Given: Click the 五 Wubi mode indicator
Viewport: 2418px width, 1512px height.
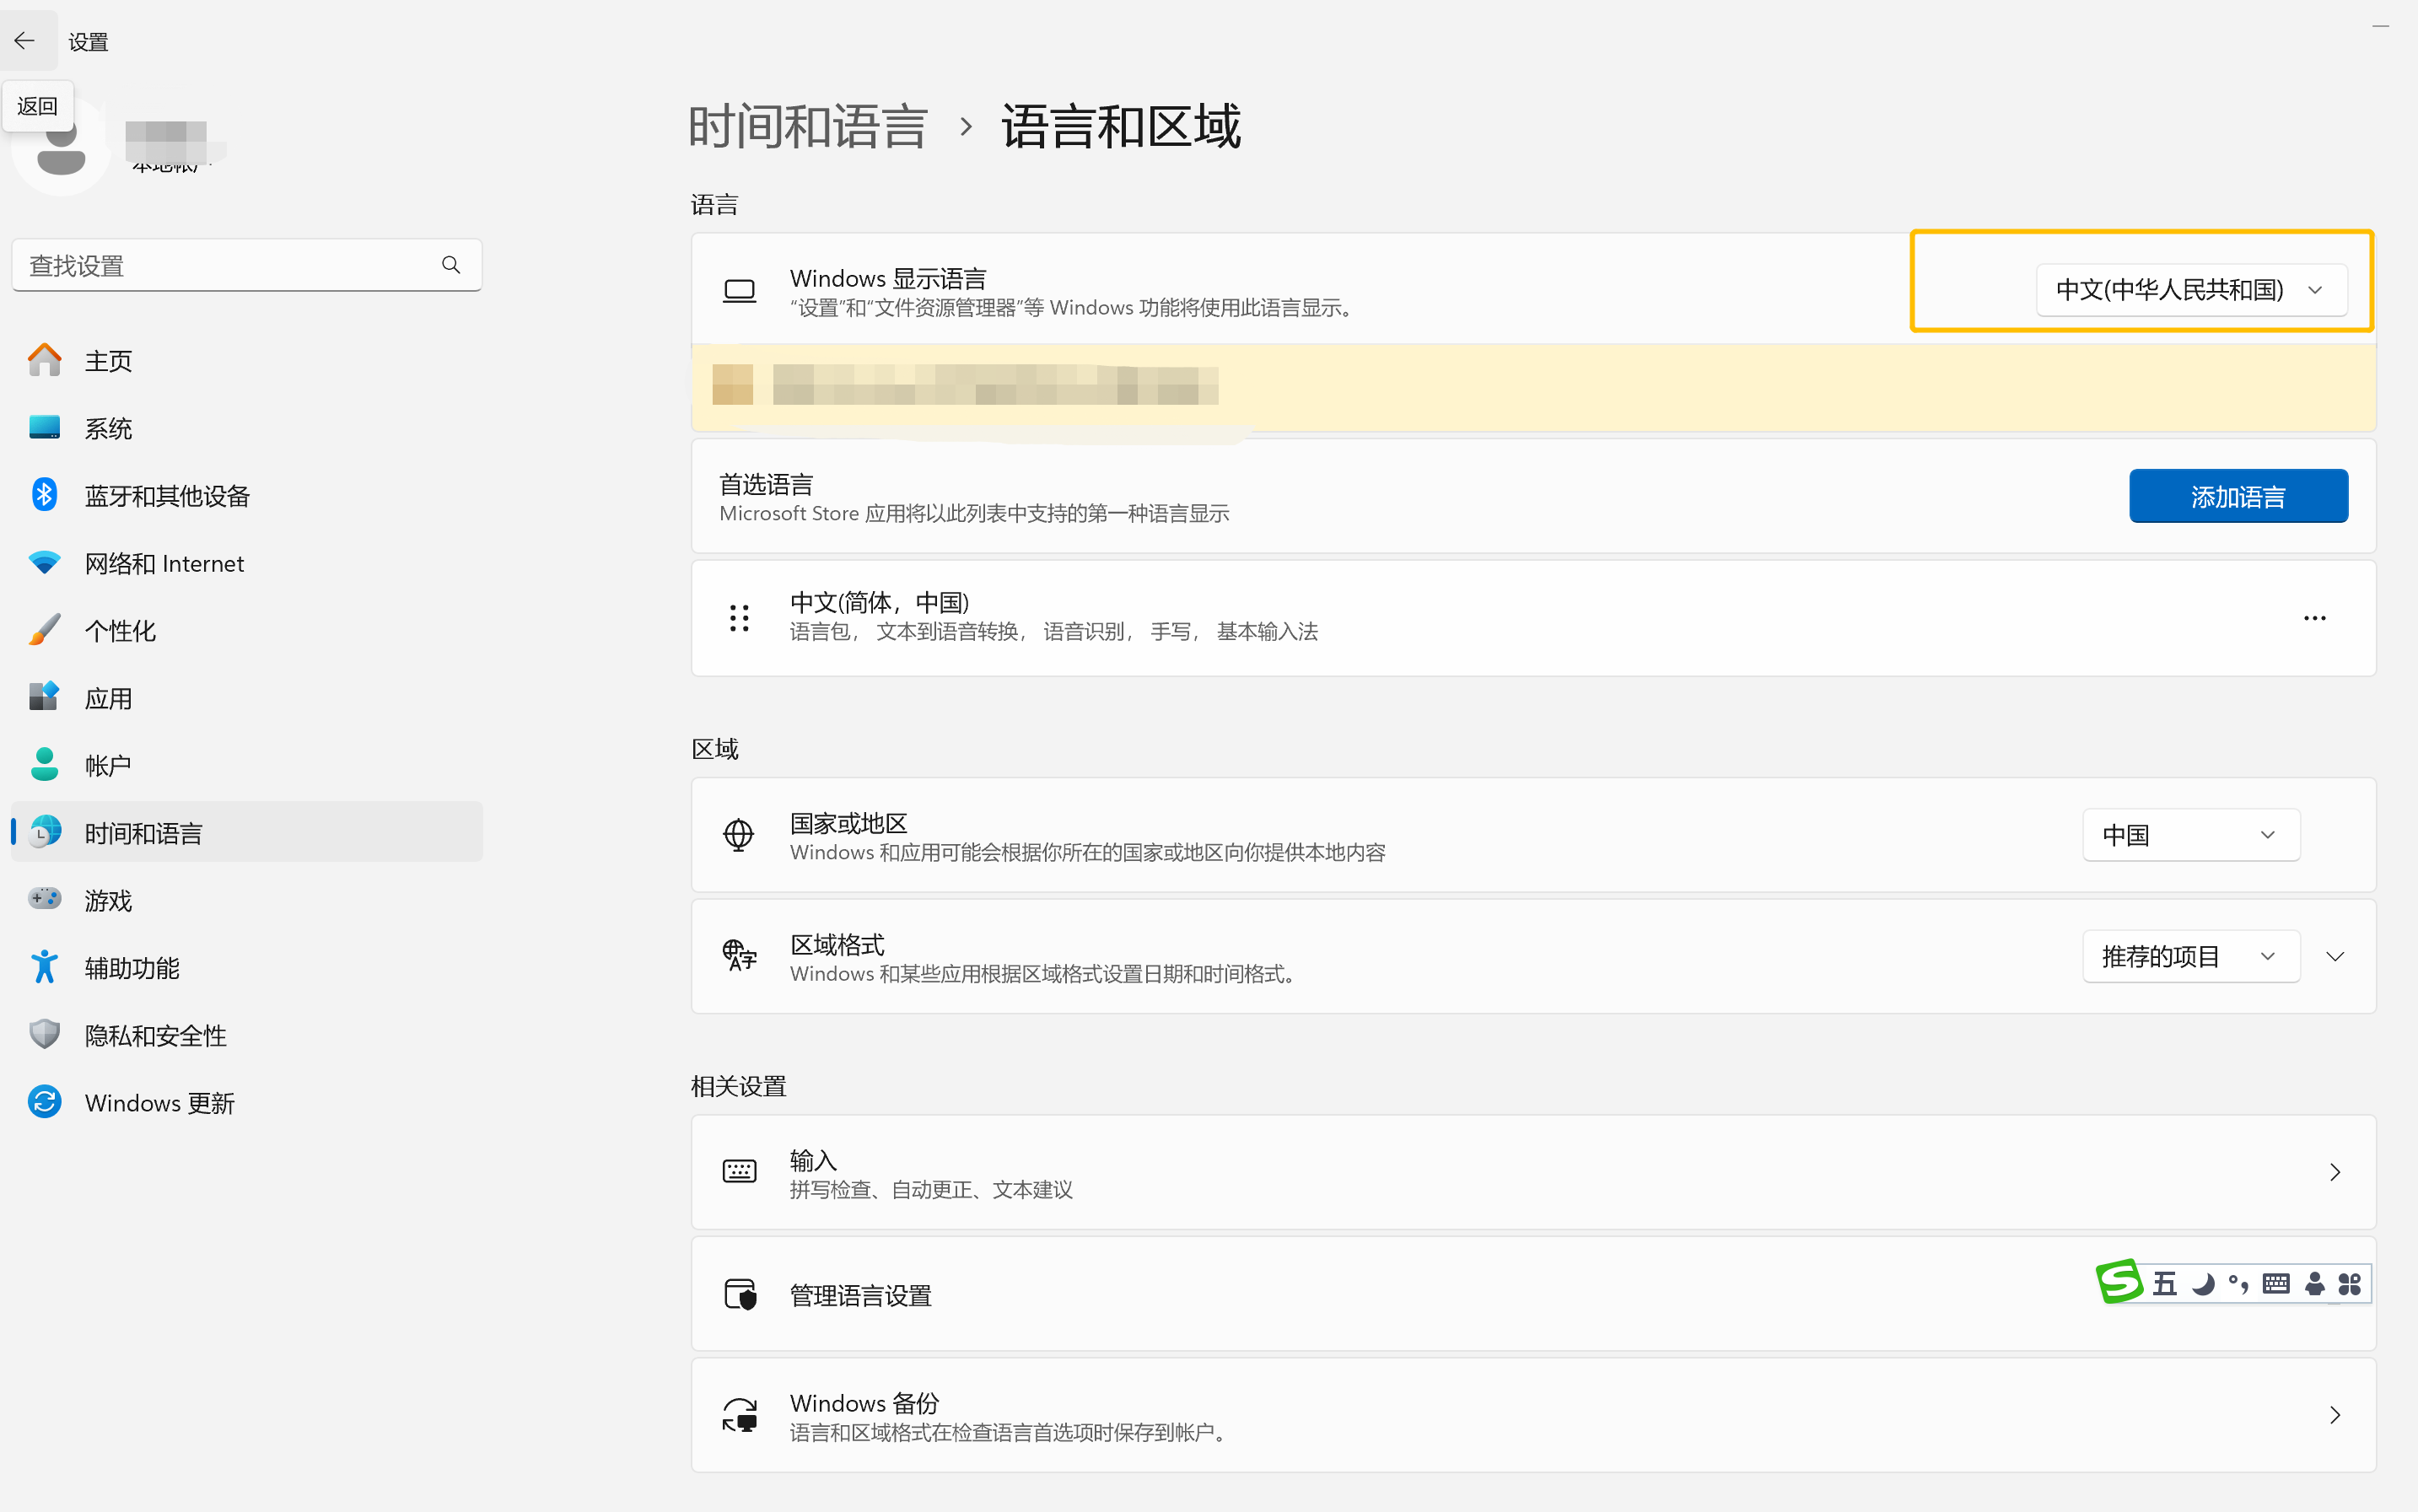Looking at the screenshot, I should coord(2164,1284).
